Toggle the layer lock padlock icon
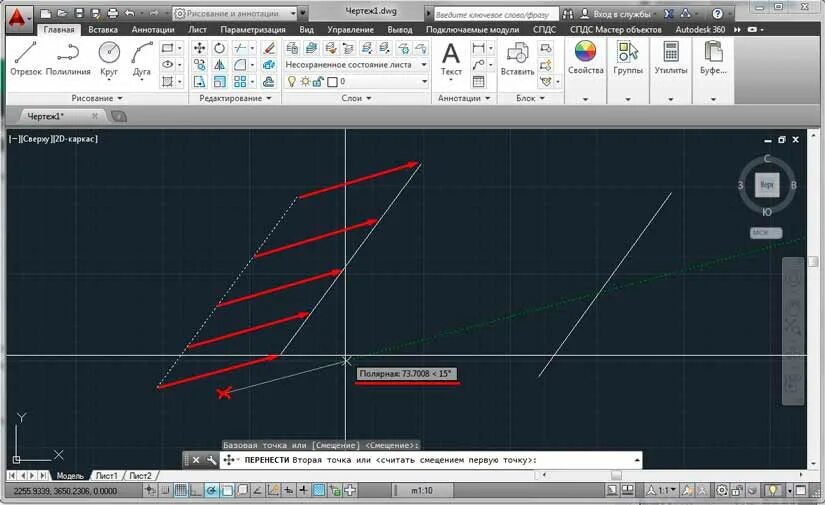This screenshot has height=505, width=825. pos(318,82)
